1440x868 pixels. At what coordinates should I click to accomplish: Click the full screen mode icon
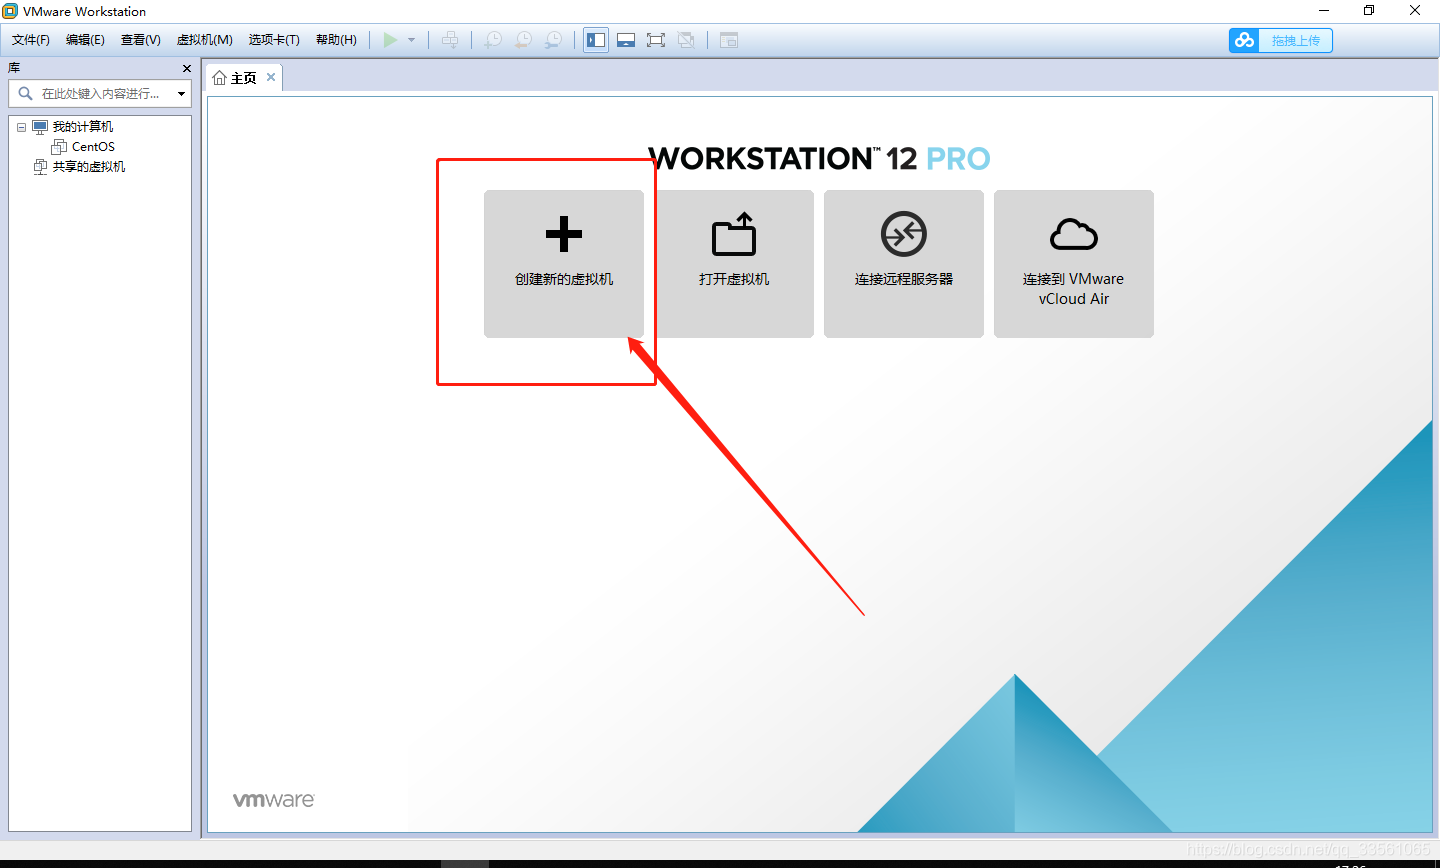click(656, 40)
